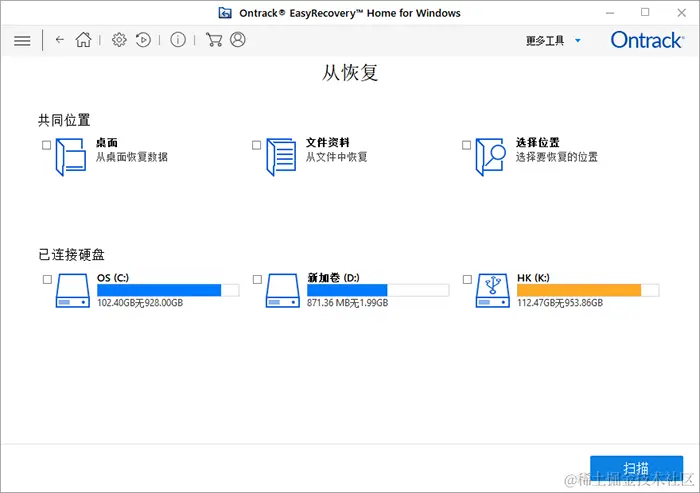Click the 从文件中恢复 description
This screenshot has height=493, width=700.
(x=337, y=157)
